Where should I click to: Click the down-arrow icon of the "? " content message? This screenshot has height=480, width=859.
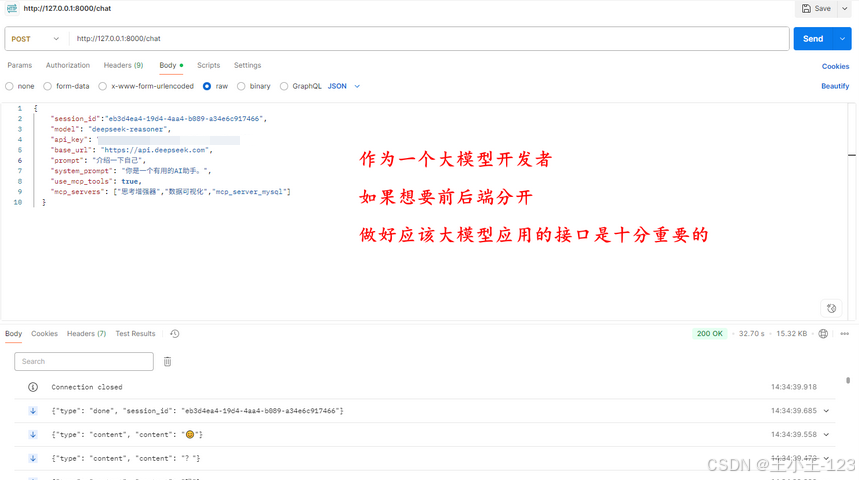click(x=33, y=458)
